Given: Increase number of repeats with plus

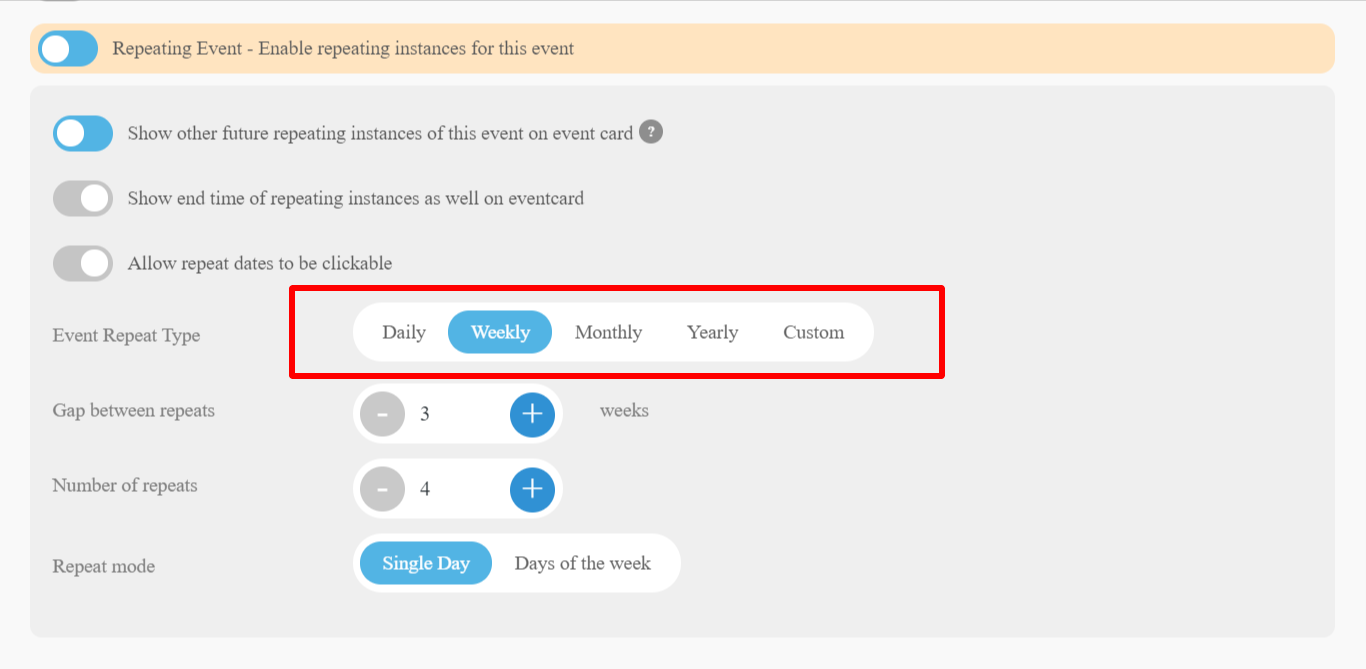Looking at the screenshot, I should (532, 489).
